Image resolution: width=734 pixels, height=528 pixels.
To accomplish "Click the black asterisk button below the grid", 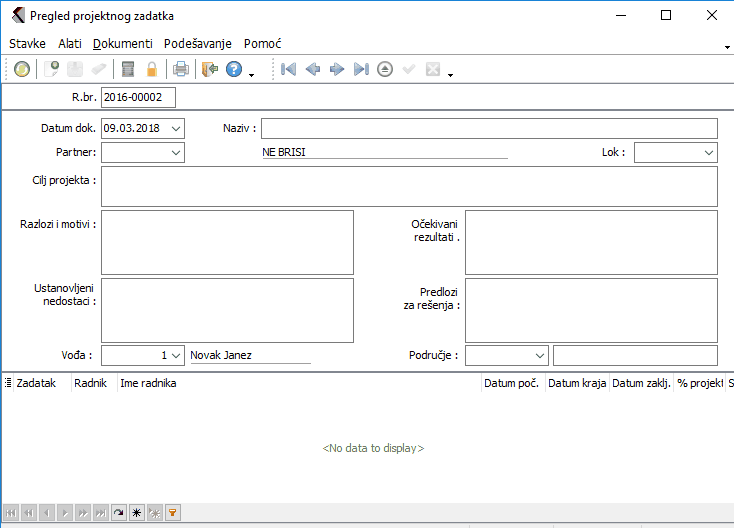I will [x=136, y=512].
